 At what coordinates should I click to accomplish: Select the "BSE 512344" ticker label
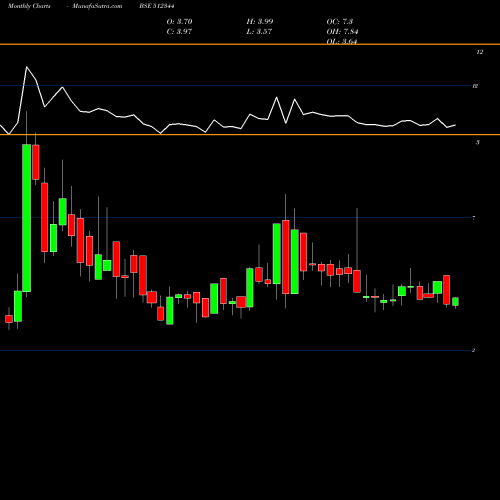point(157,6)
